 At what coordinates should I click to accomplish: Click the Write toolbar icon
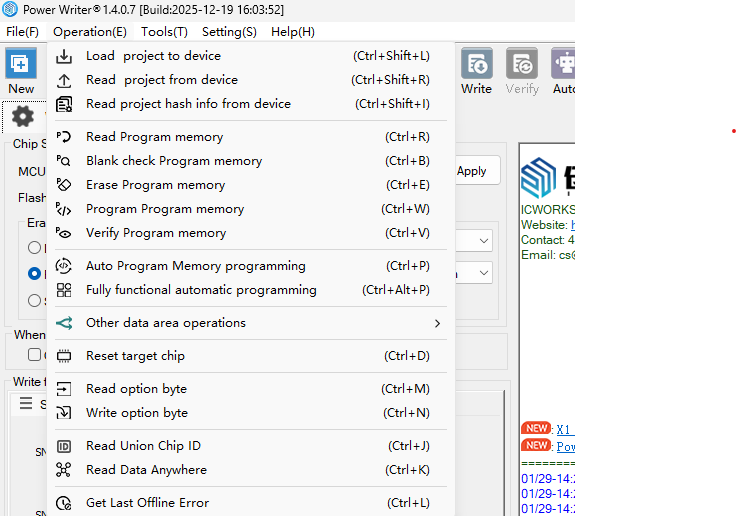coord(476,66)
